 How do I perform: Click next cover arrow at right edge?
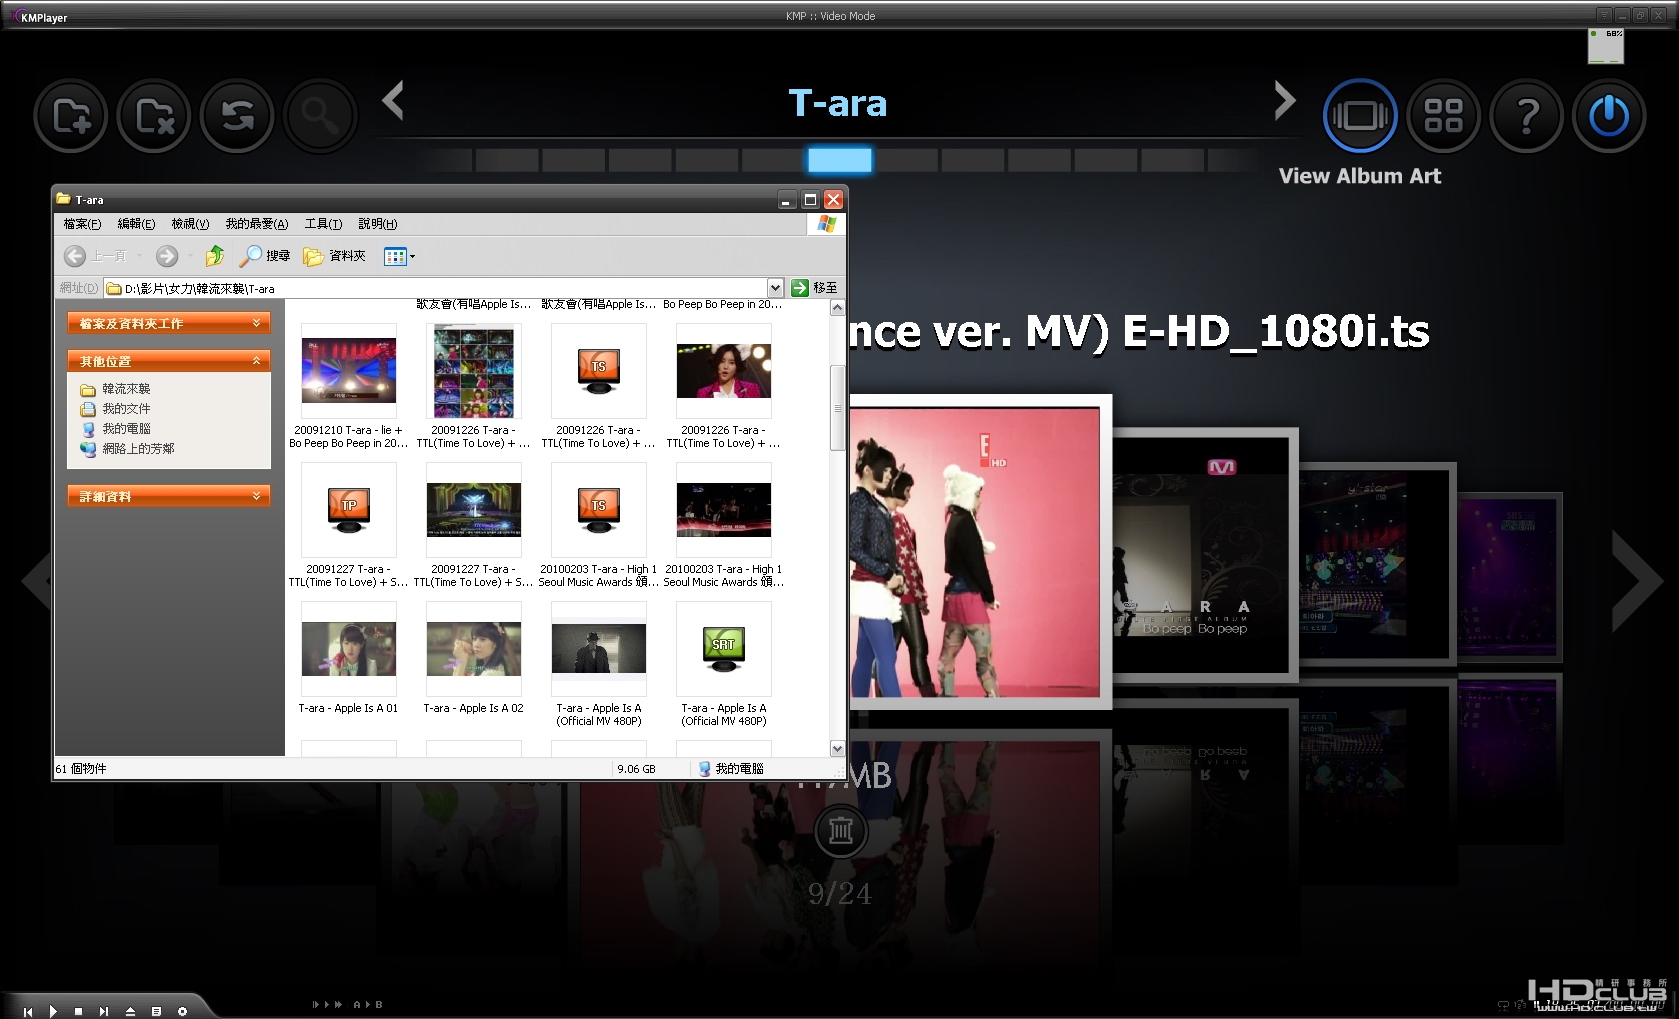(1637, 581)
